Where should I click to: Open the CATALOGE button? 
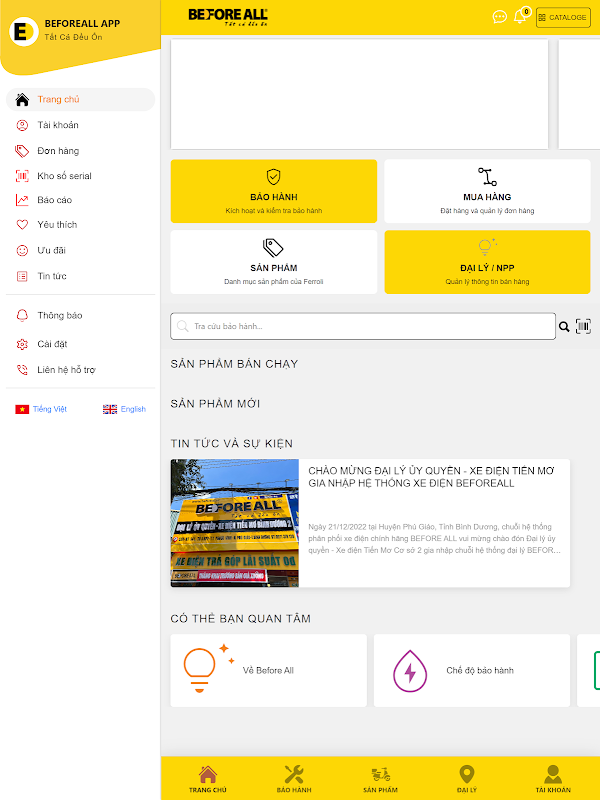pos(563,17)
